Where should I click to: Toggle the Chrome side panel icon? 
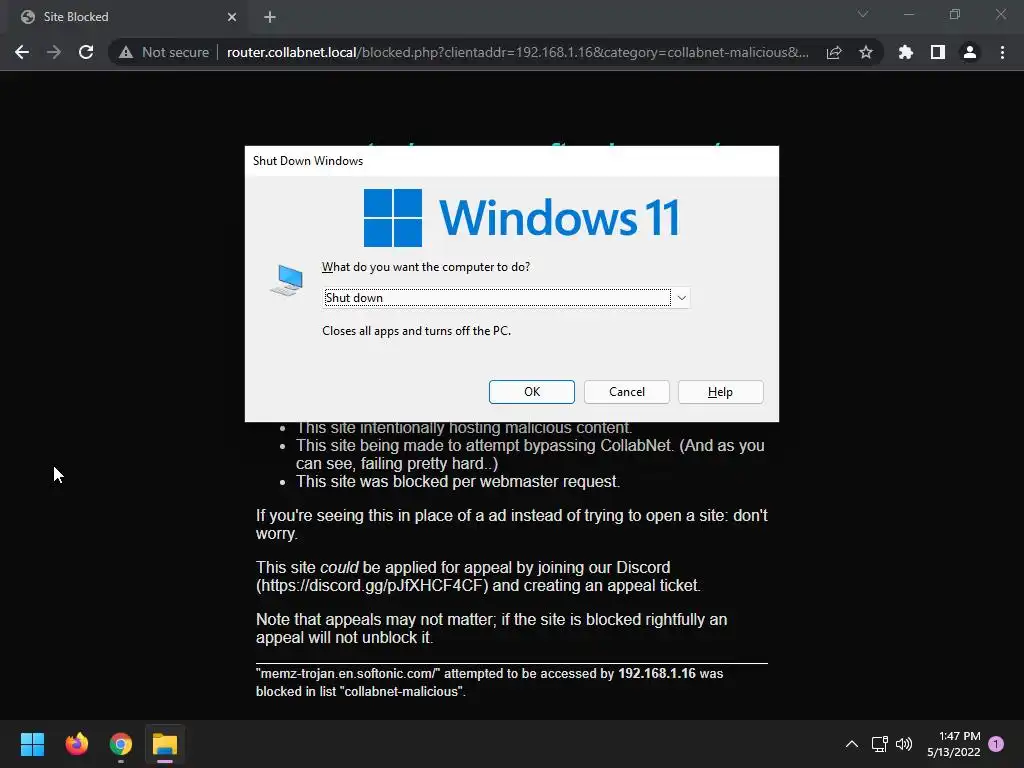[938, 52]
